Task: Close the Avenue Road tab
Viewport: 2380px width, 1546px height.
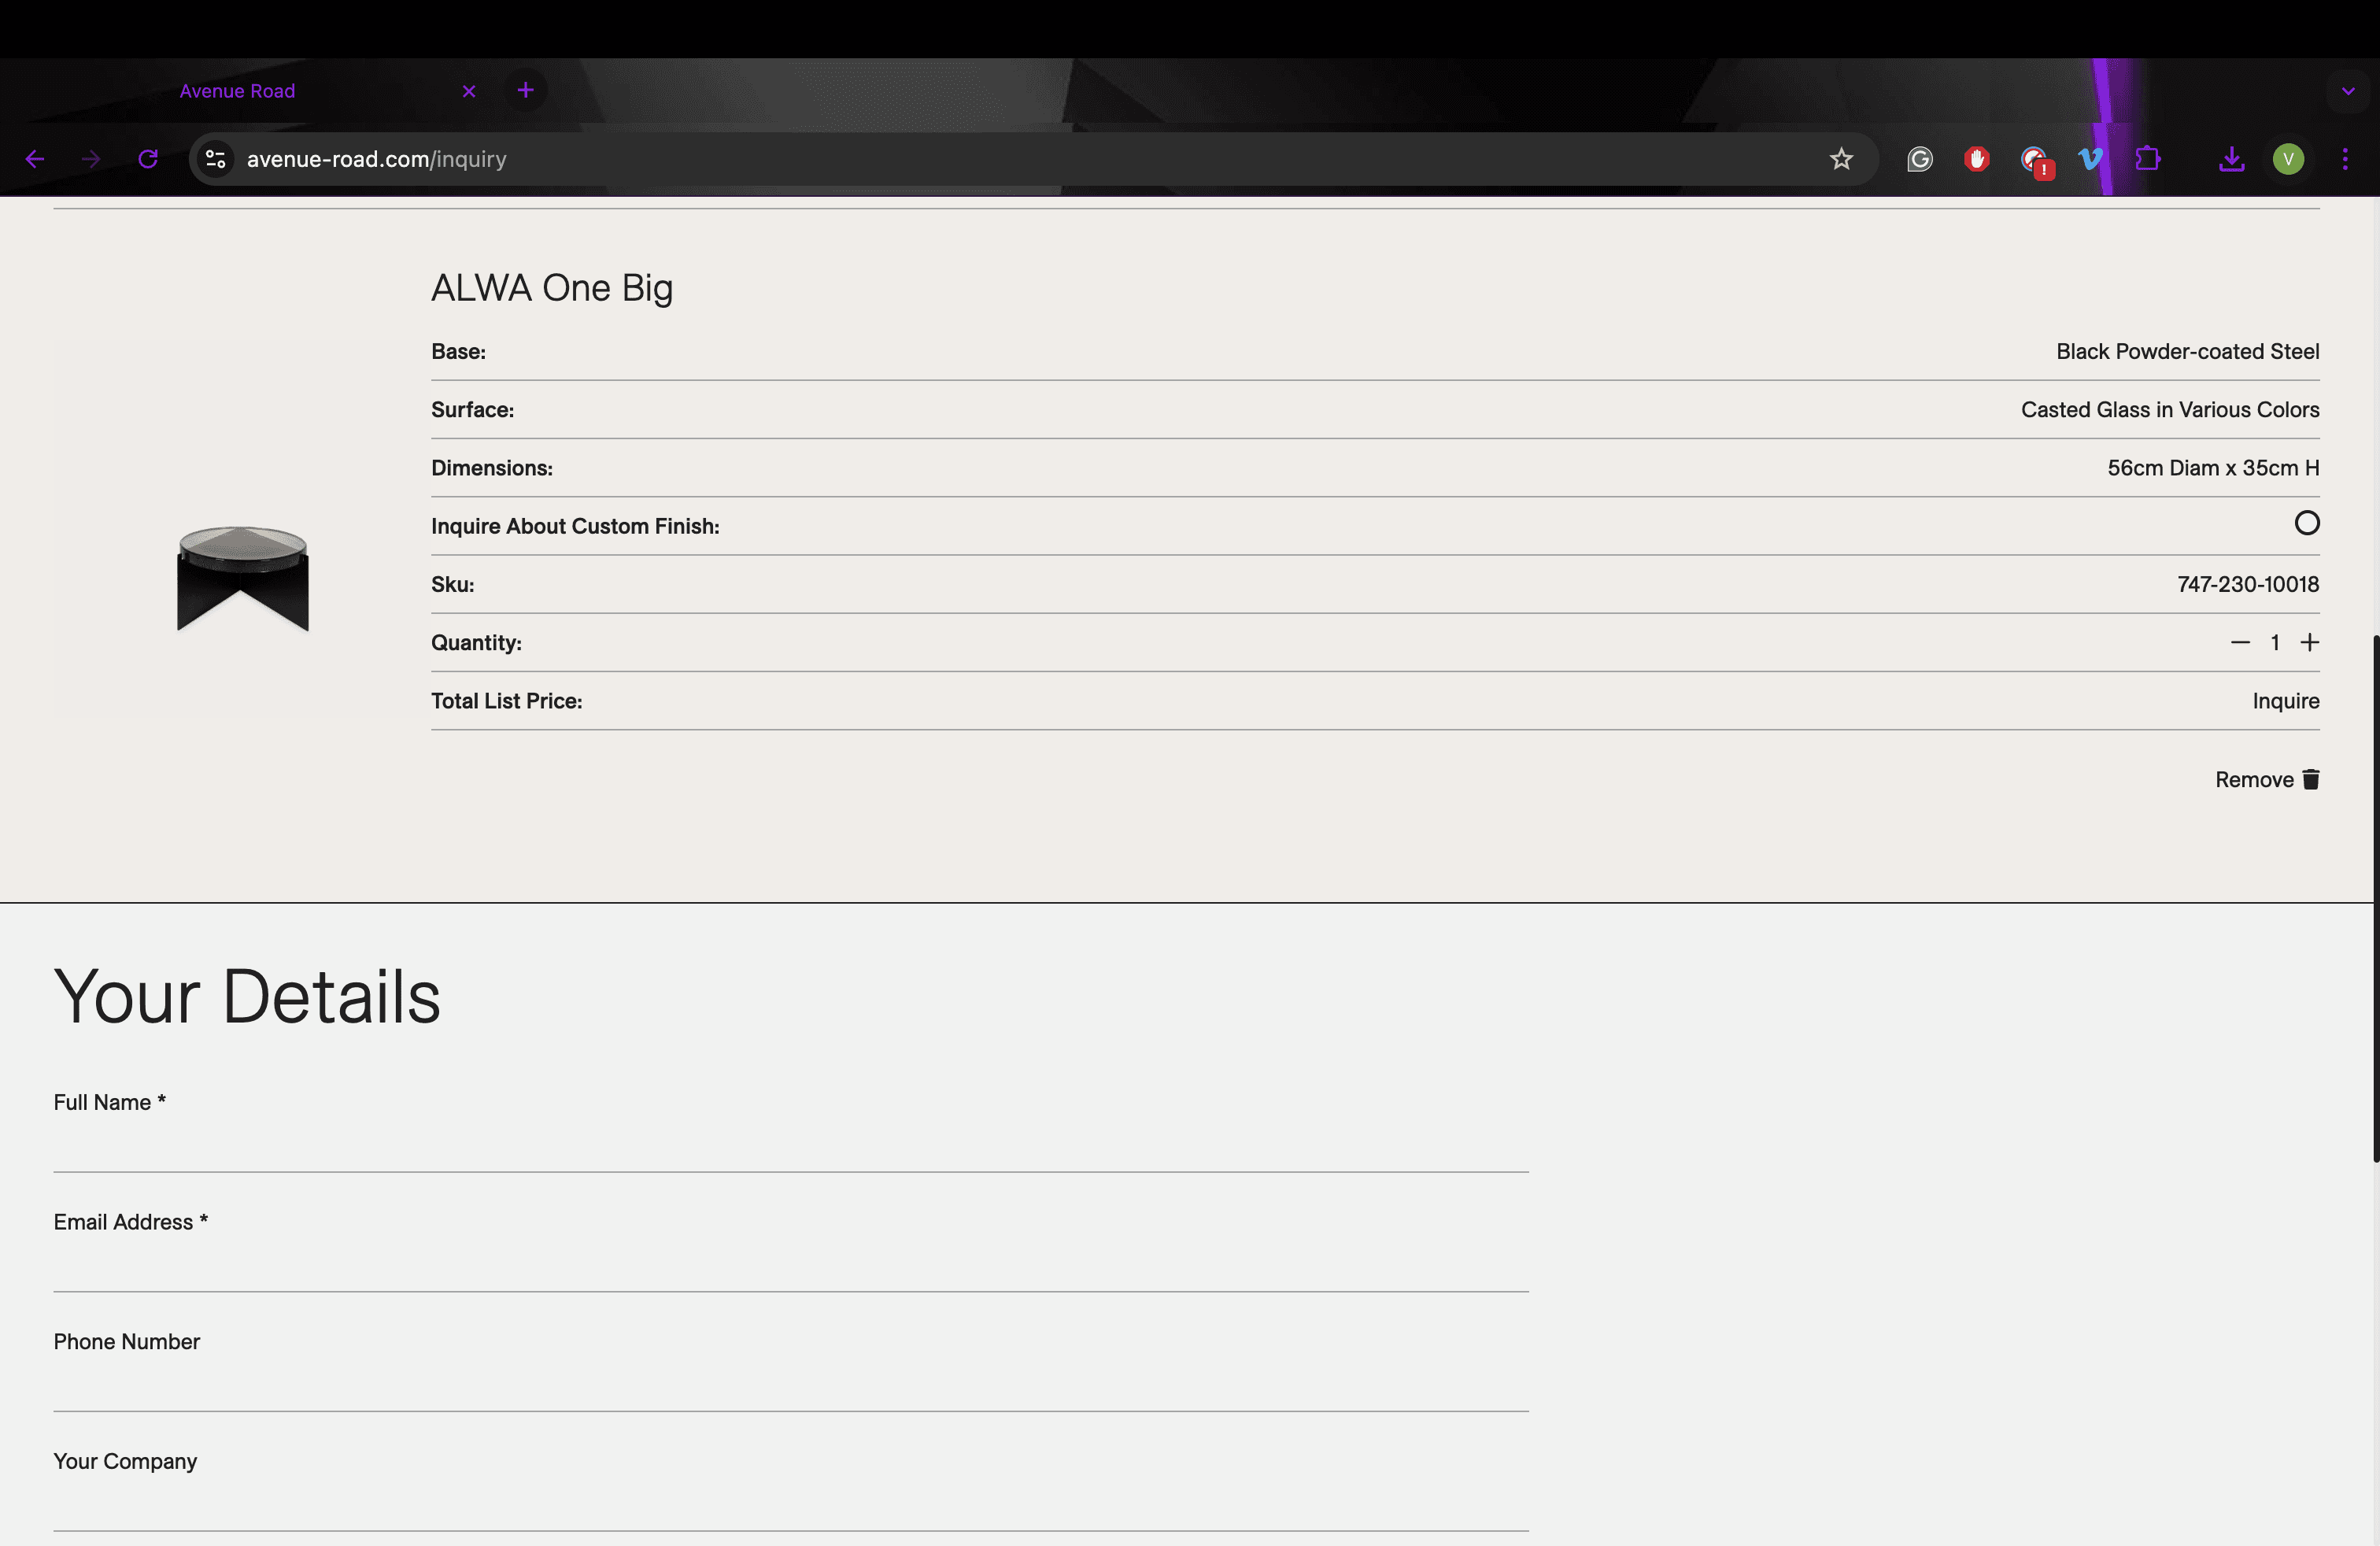Action: tap(469, 91)
